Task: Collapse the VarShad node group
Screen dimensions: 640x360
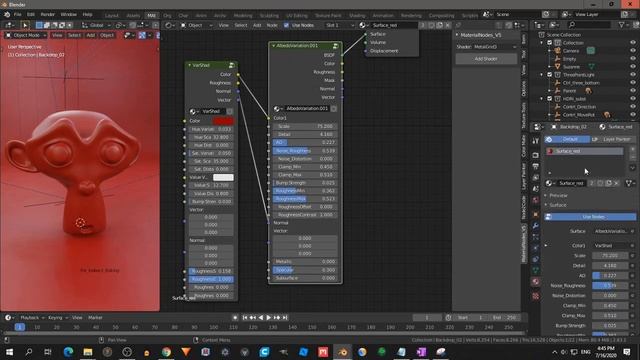Action: (x=189, y=65)
